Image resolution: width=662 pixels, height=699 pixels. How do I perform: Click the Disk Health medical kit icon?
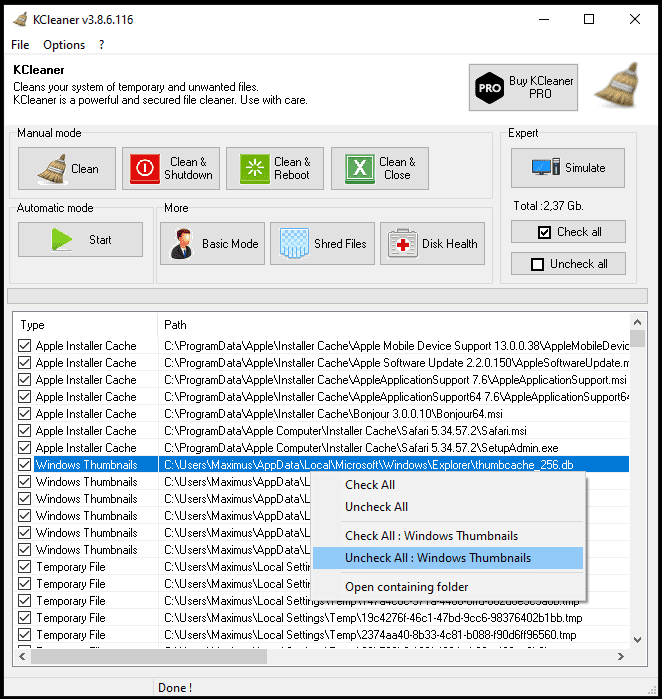[x=403, y=243]
